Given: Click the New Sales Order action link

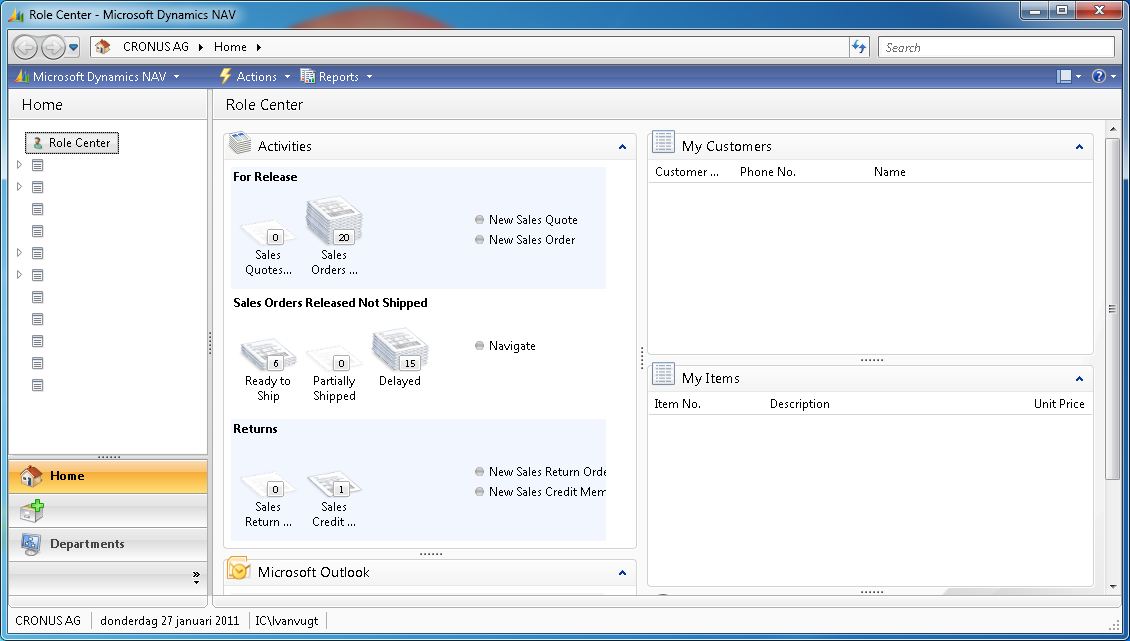Looking at the screenshot, I should tap(532, 240).
